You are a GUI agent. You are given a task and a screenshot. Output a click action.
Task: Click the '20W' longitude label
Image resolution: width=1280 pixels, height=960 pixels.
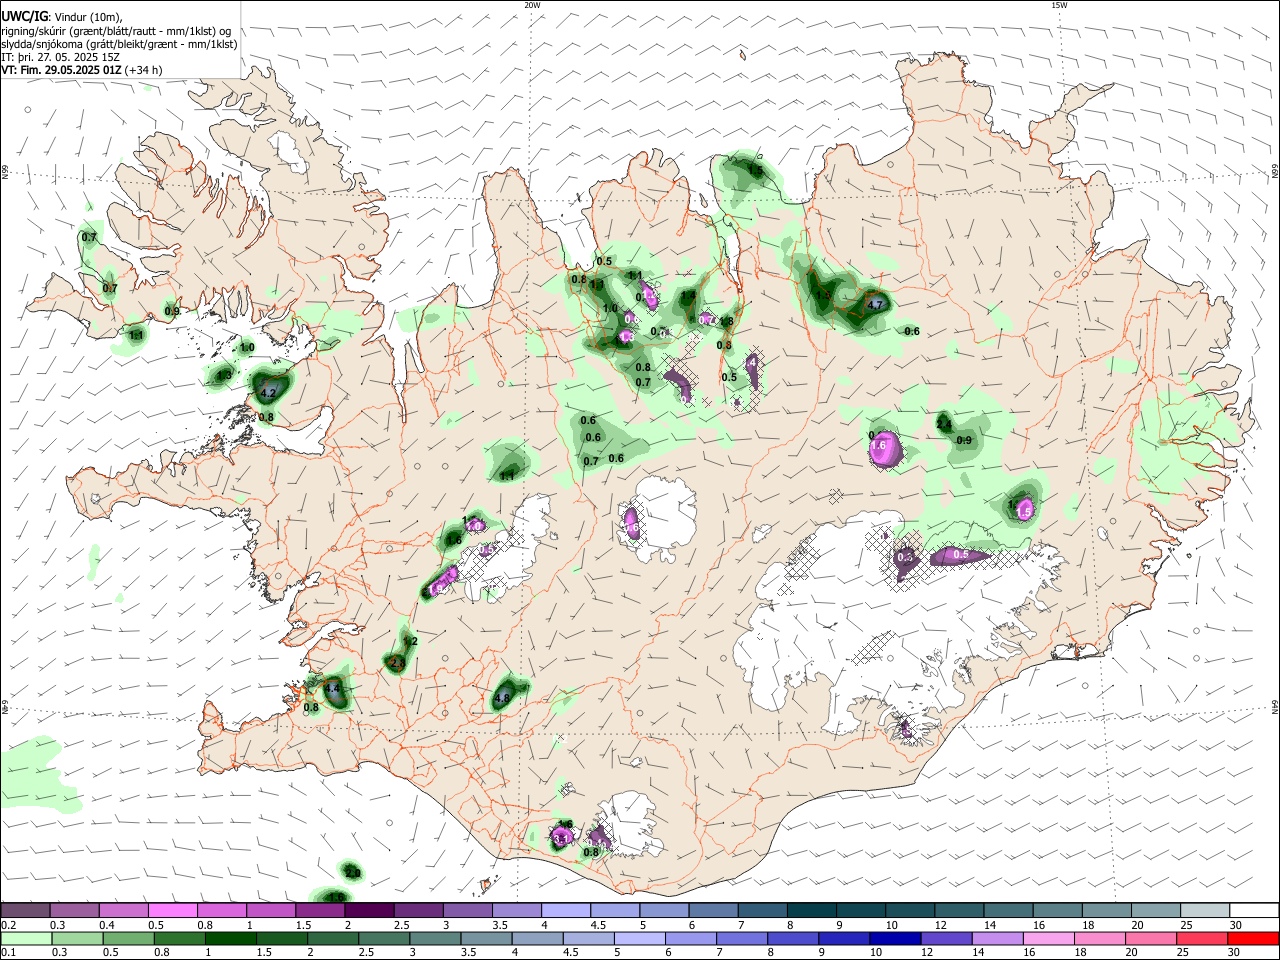[x=532, y=5]
